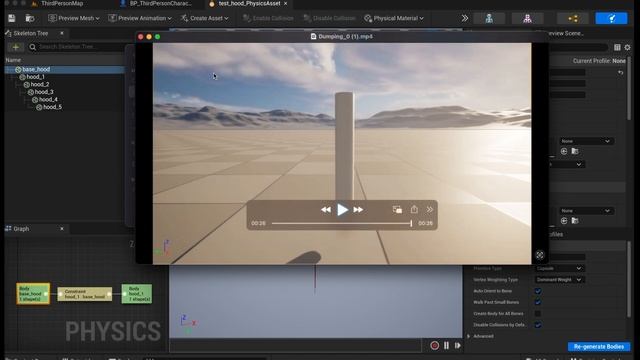Open the Primitive Type Capsule dropdown
The height and width of the screenshot is (360, 640).
click(x=559, y=268)
